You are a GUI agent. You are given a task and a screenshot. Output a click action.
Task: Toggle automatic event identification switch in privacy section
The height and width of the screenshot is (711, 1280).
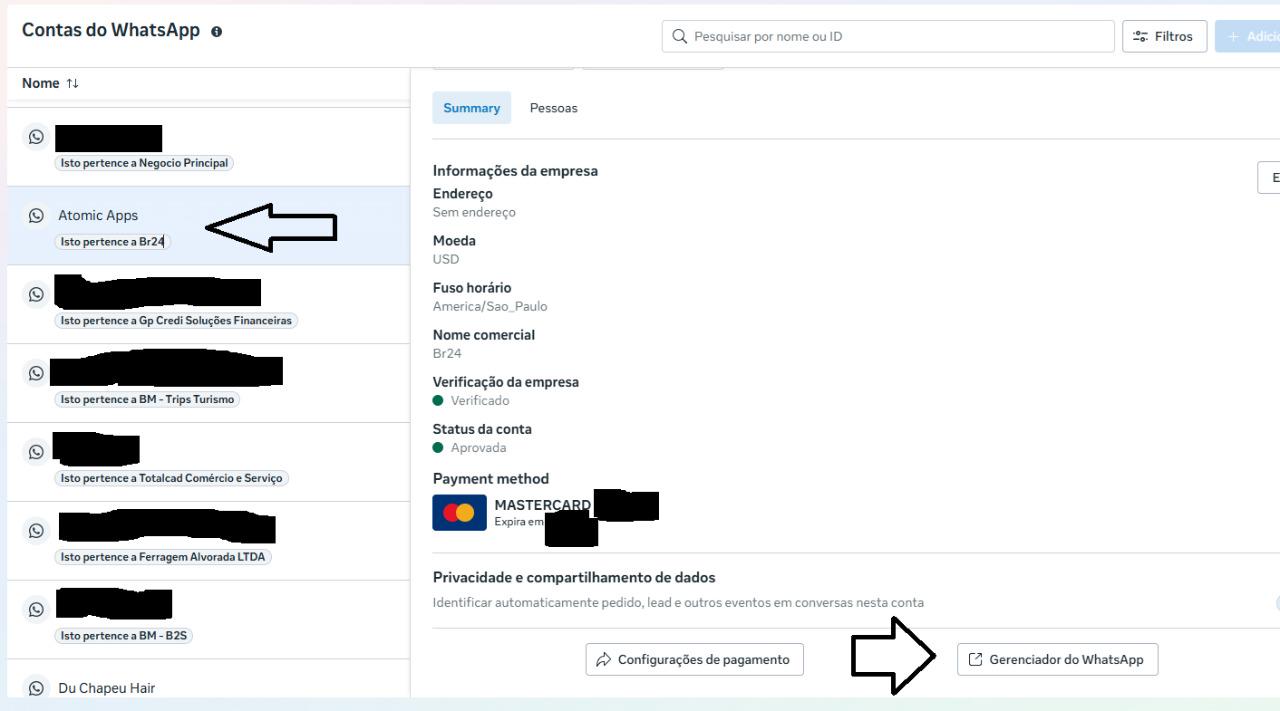pyautogui.click(x=1276, y=602)
